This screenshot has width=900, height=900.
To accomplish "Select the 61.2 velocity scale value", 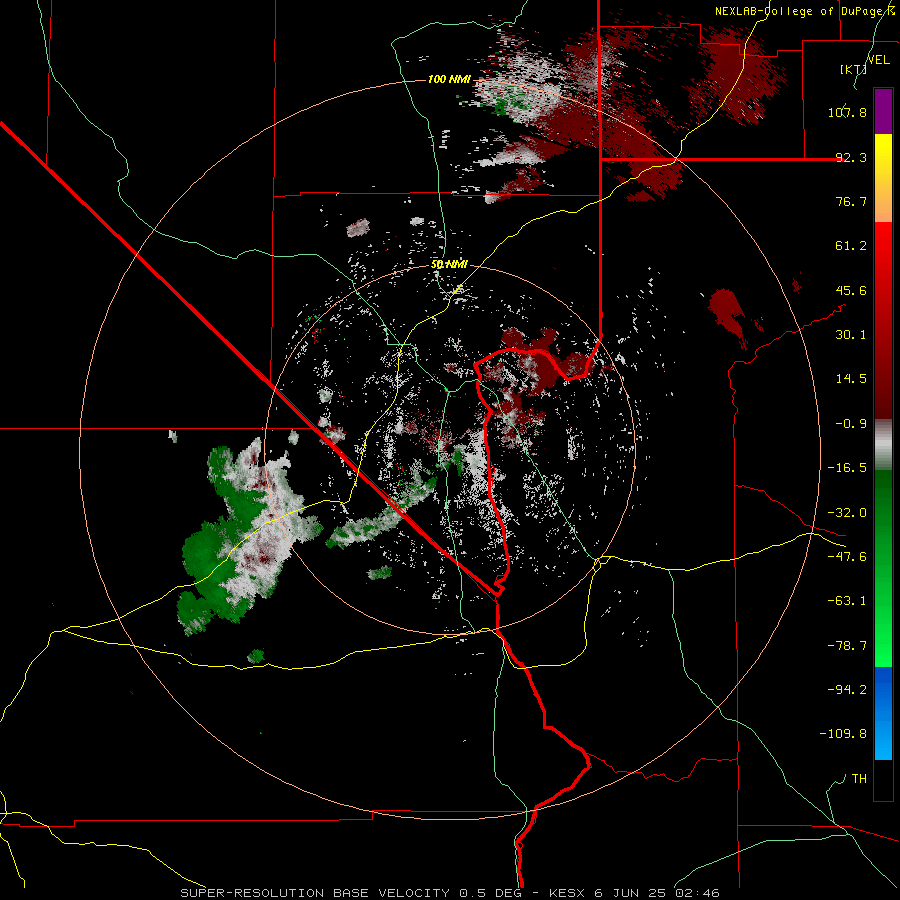I will tap(851, 246).
